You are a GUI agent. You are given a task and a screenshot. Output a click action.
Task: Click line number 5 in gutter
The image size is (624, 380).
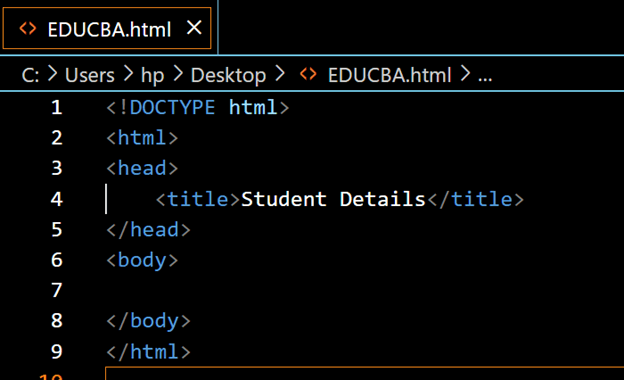tap(57, 230)
